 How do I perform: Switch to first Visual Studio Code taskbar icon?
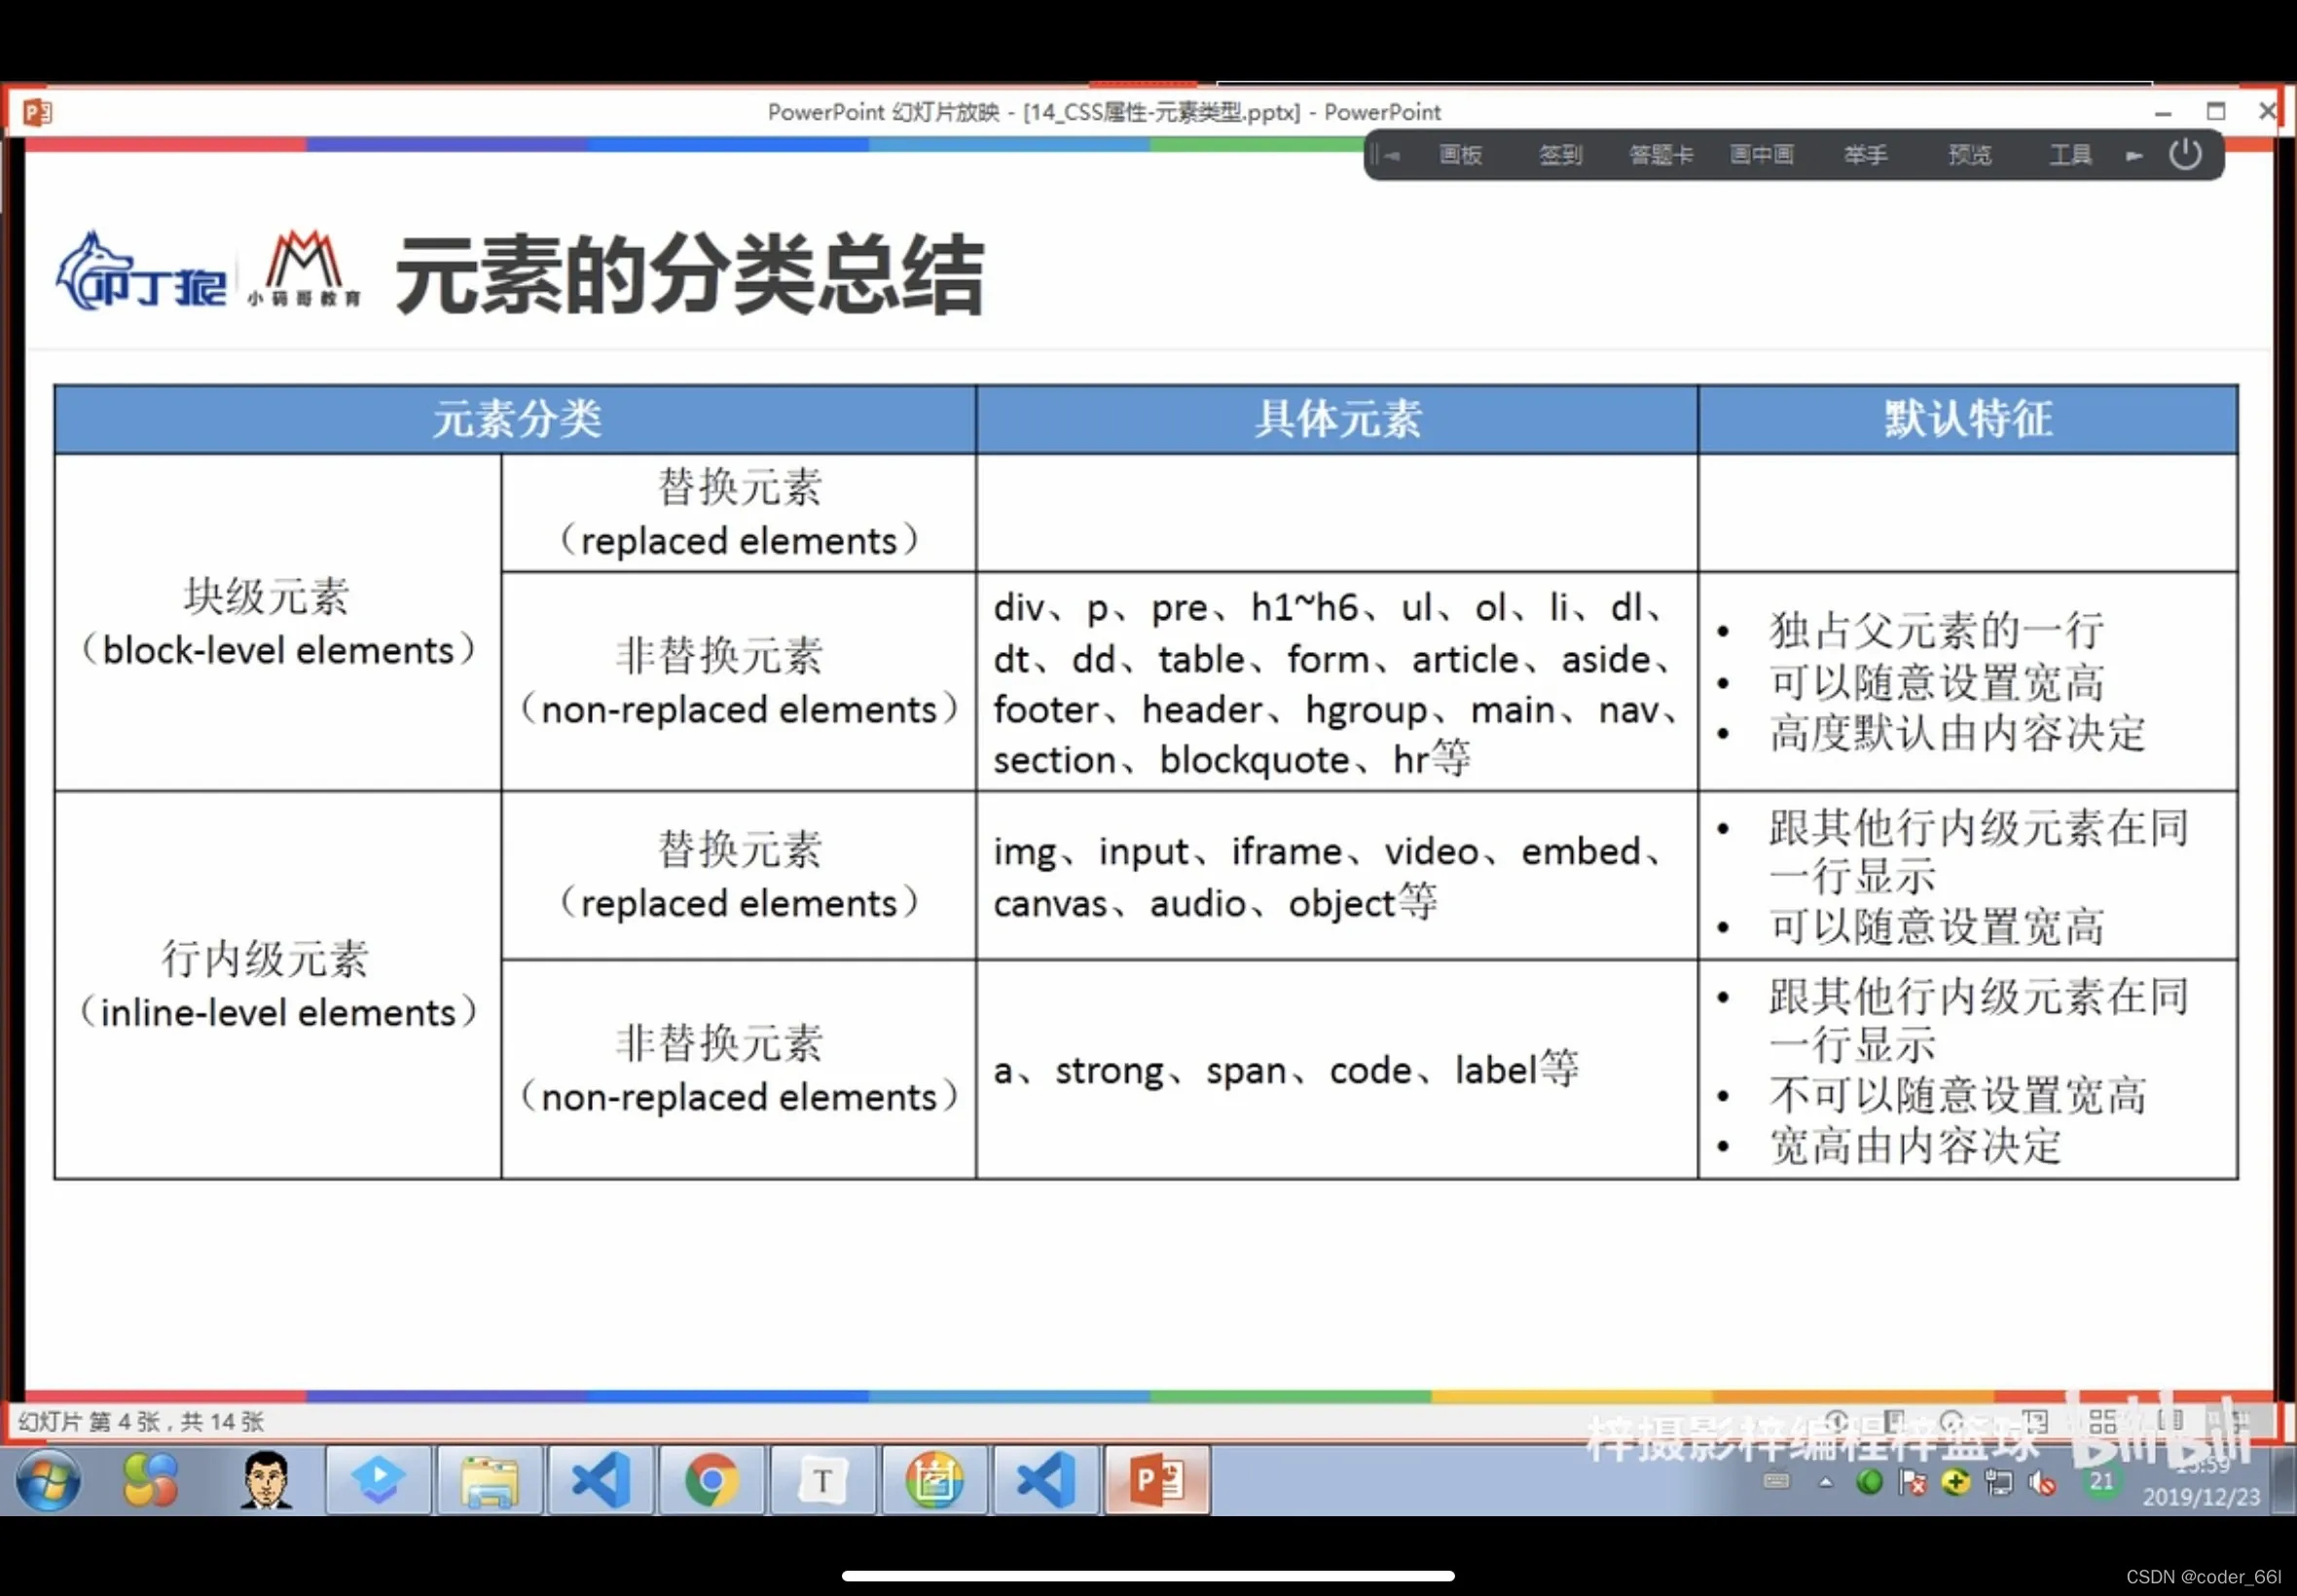600,1480
